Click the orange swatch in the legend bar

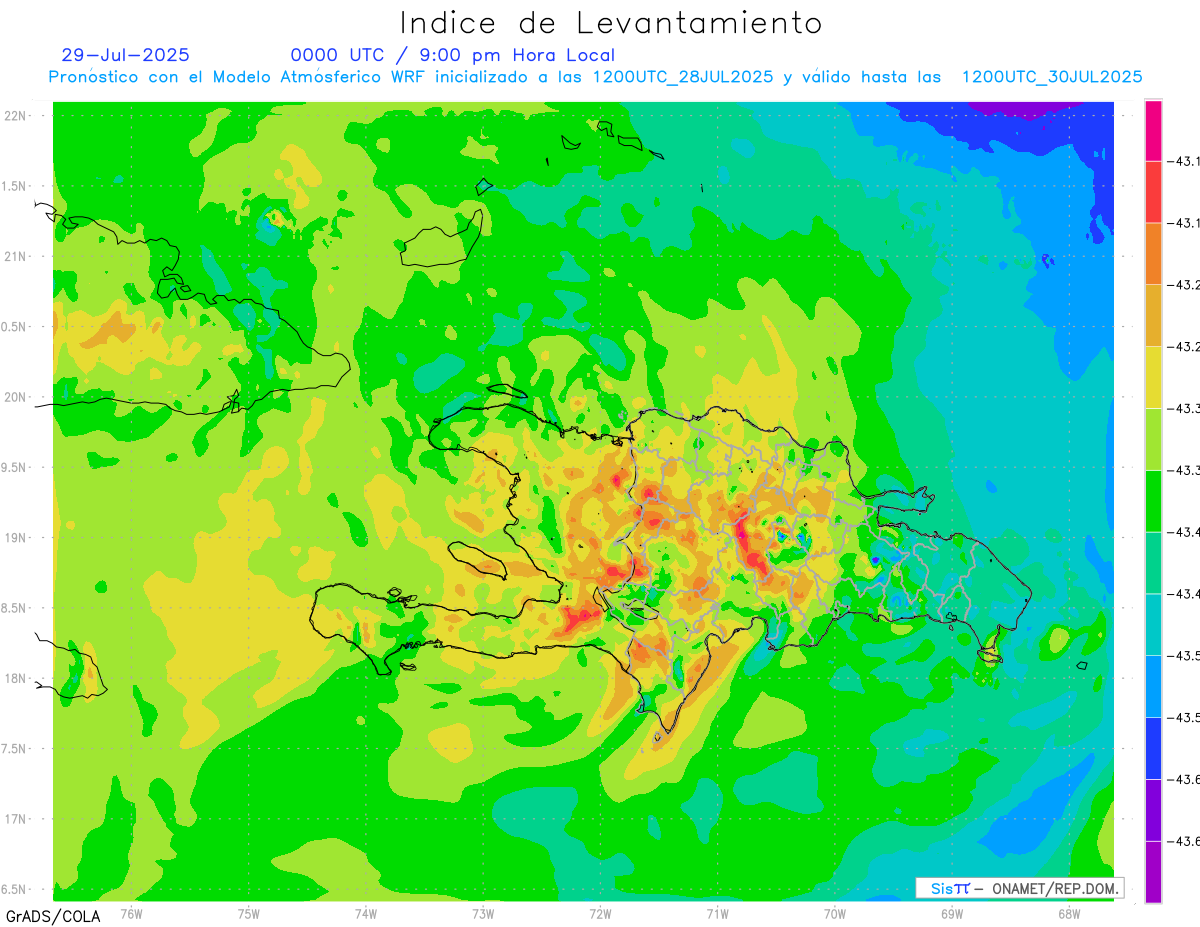[x=1153, y=254]
